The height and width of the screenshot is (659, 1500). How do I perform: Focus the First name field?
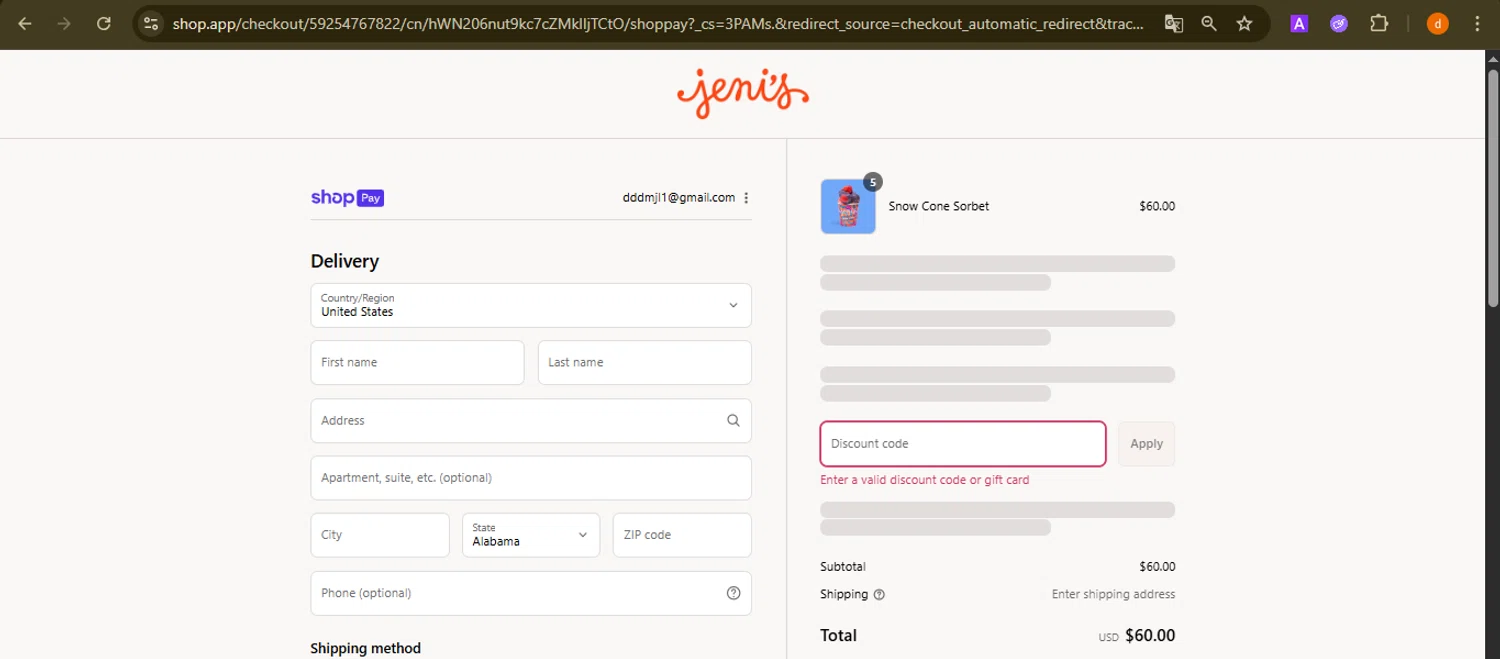pyautogui.click(x=417, y=363)
